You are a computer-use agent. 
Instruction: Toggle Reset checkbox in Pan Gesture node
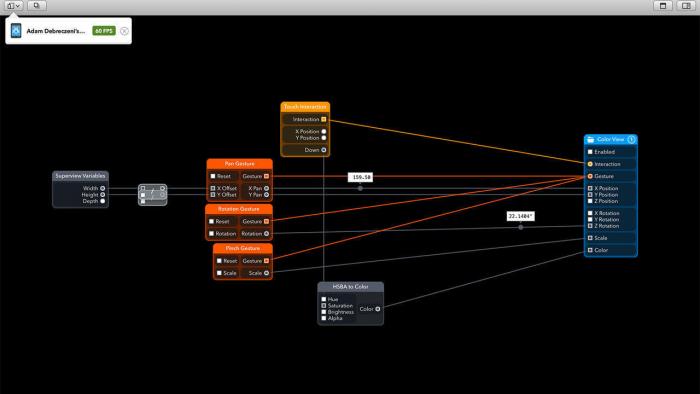[213, 176]
